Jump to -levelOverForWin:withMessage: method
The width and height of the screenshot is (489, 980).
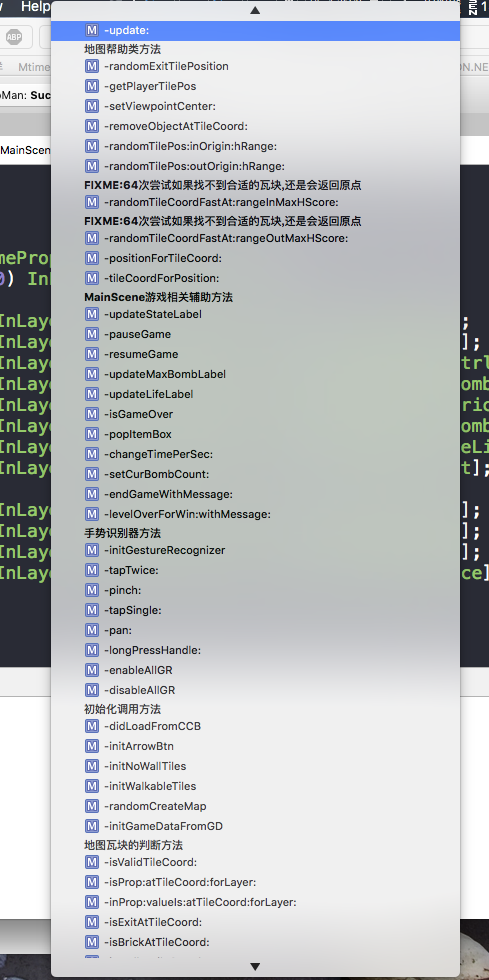coord(255,514)
